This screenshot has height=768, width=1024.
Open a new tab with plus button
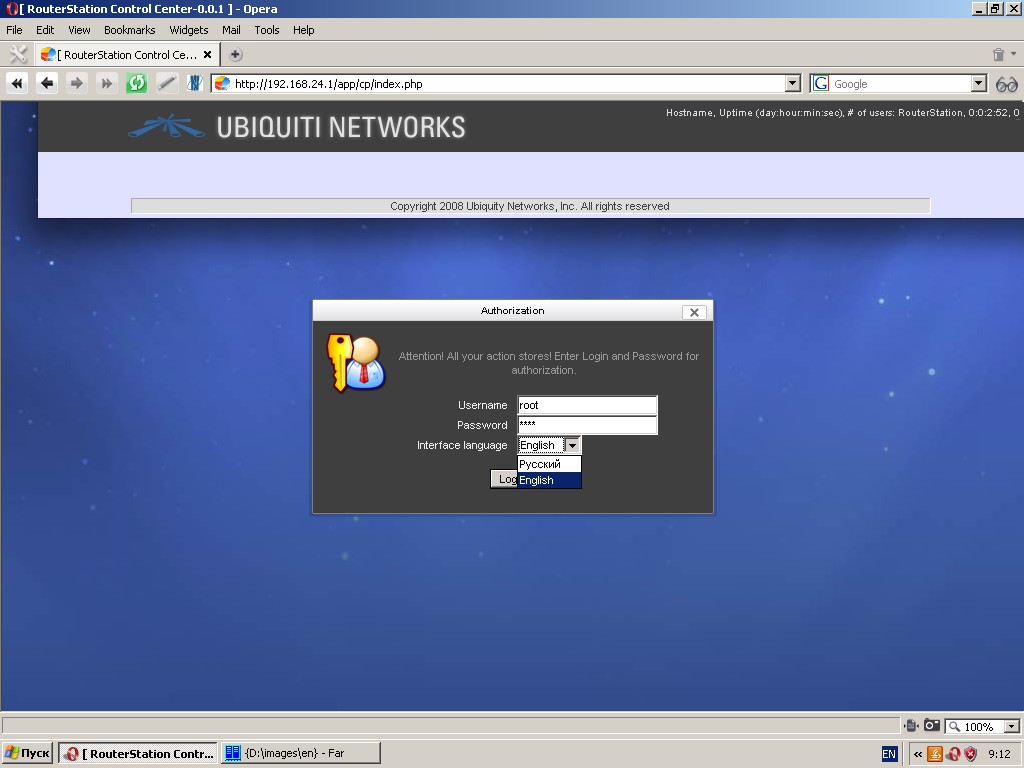236,55
